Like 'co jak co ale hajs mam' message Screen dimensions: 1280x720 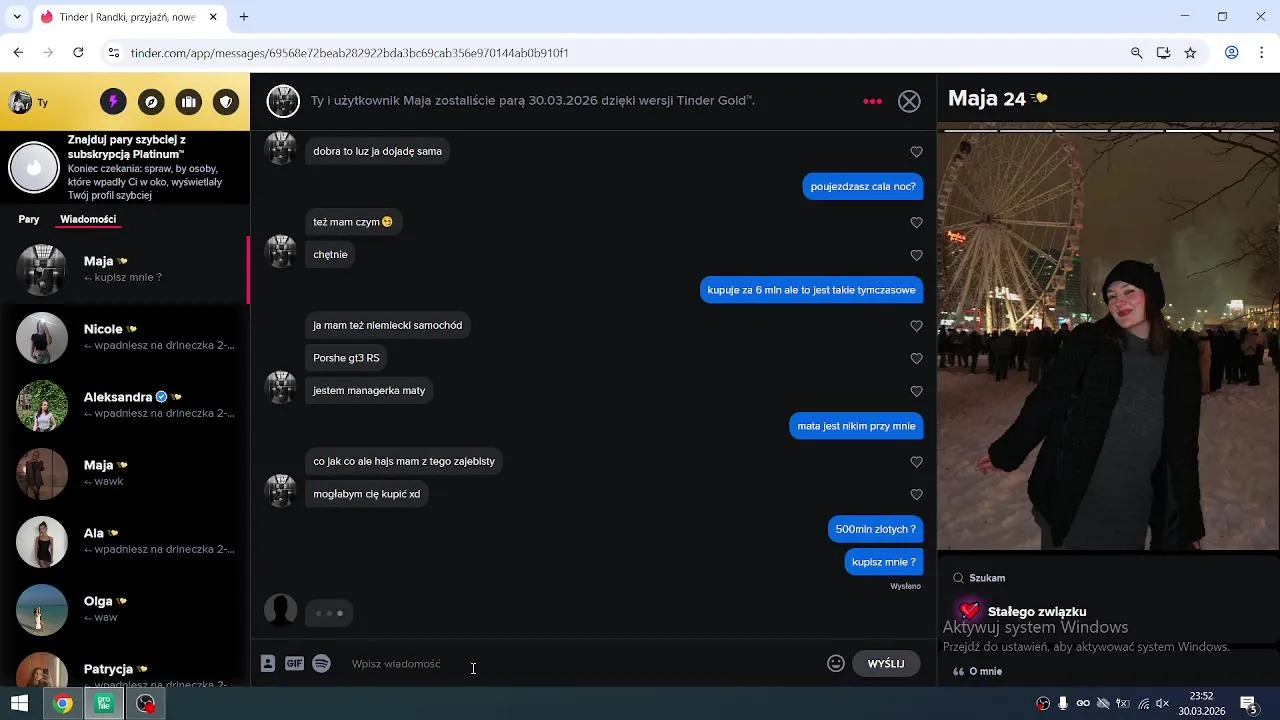click(x=916, y=462)
